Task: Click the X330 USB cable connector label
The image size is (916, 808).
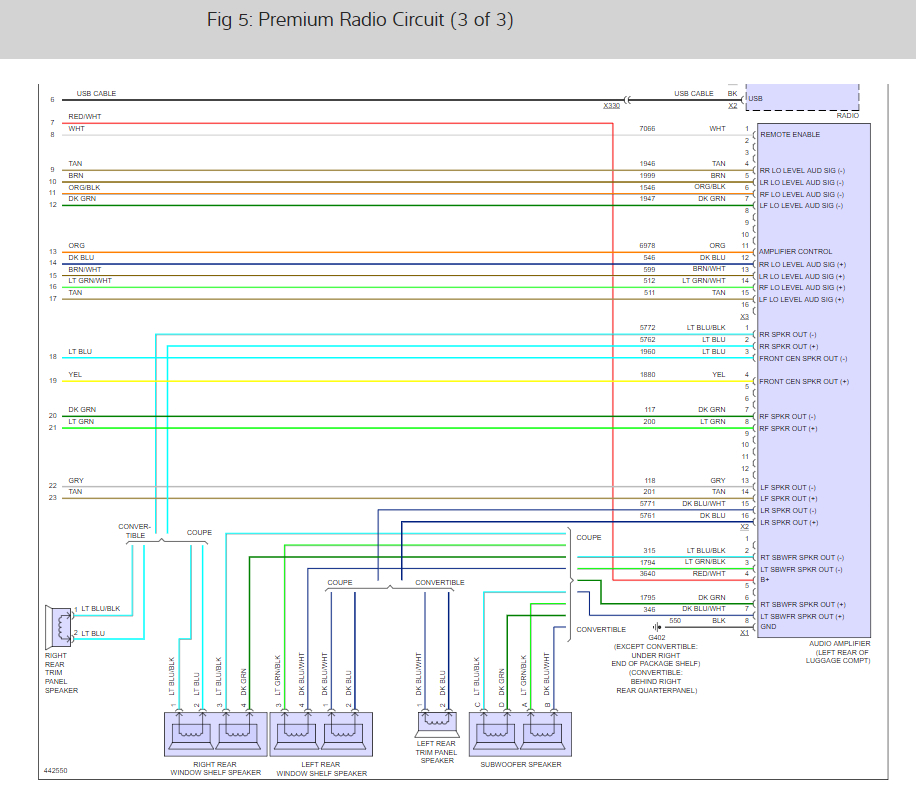Action: (611, 105)
